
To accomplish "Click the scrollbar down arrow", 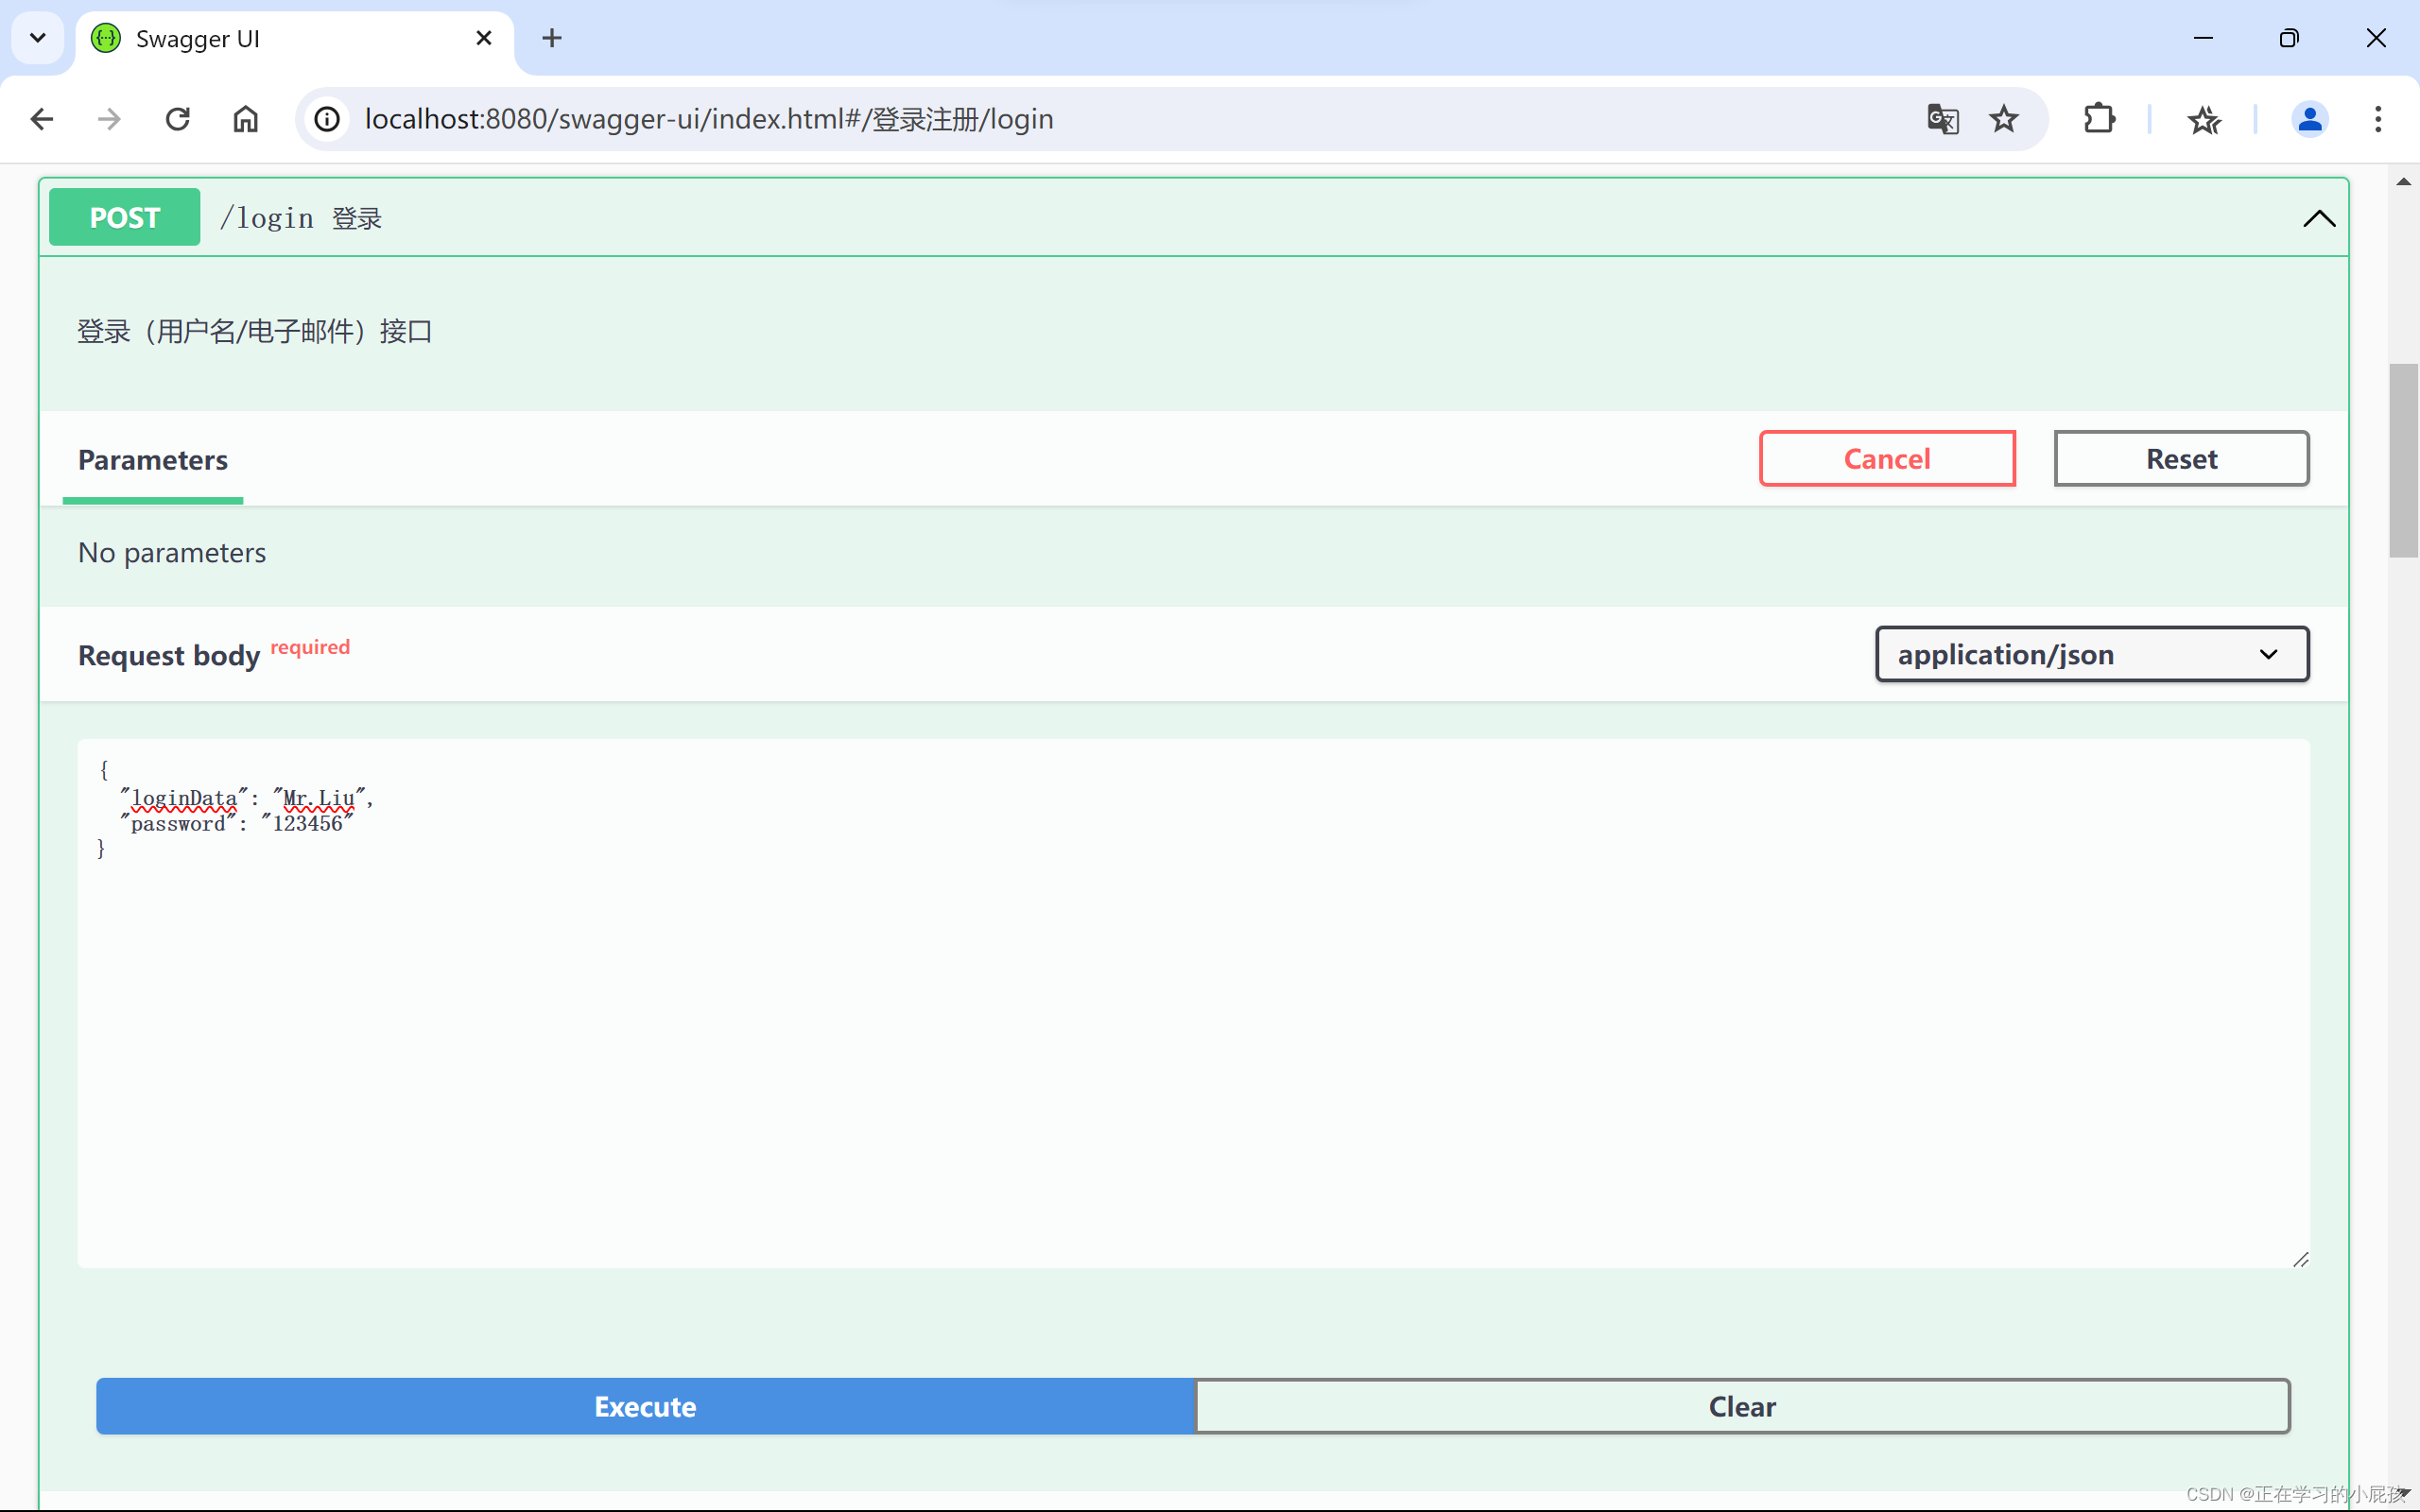I will click(2403, 1492).
